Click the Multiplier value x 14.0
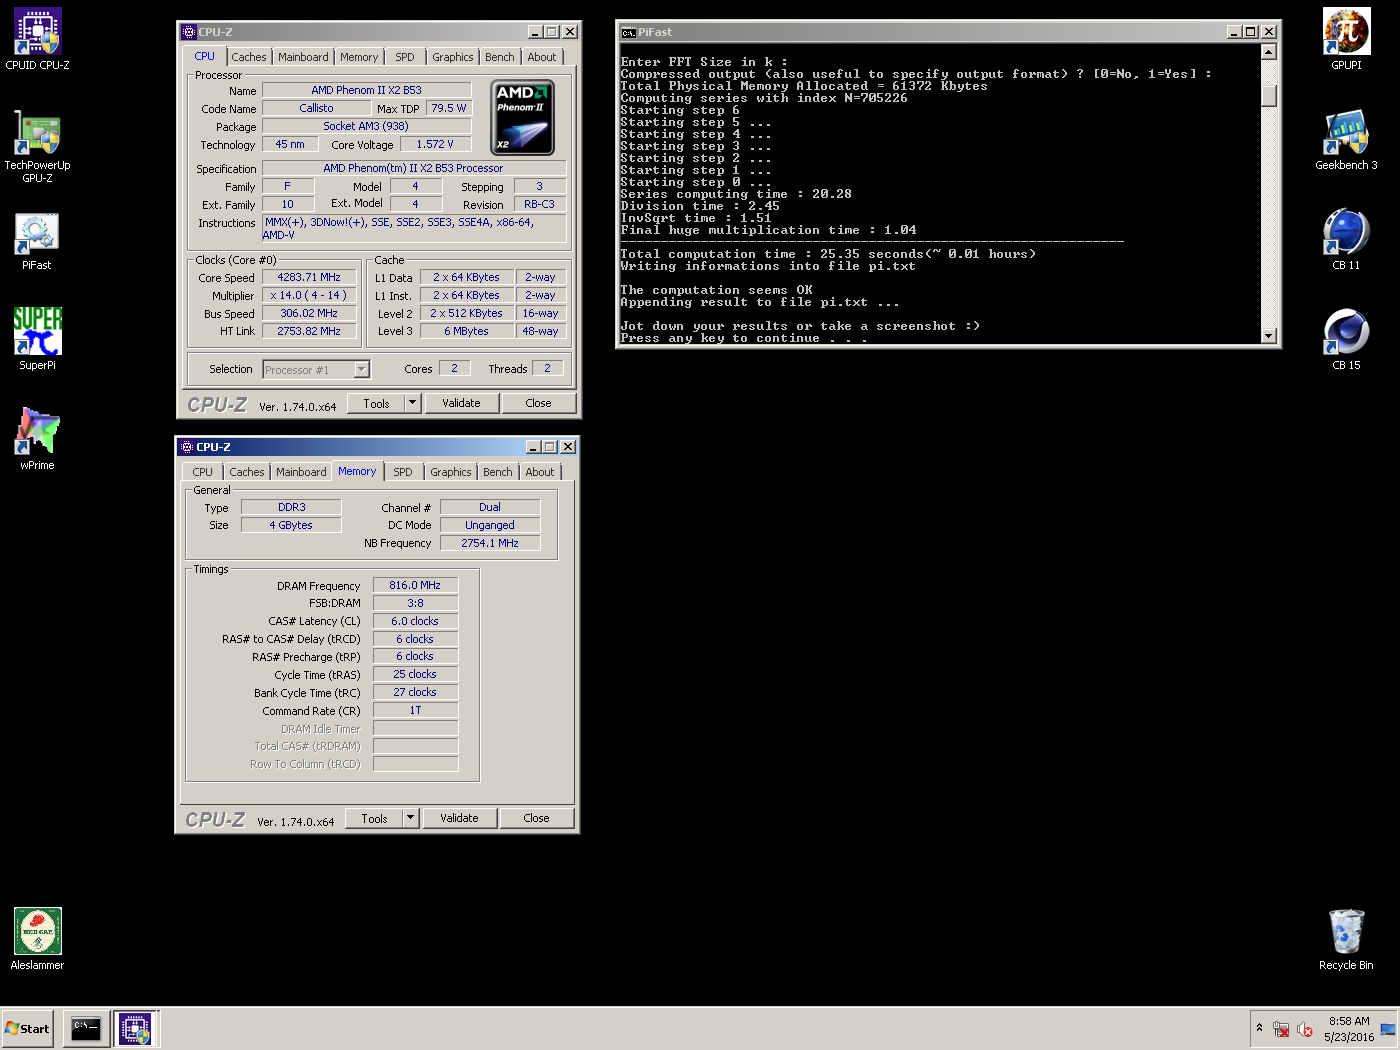This screenshot has height=1050, width=1400. [309, 295]
